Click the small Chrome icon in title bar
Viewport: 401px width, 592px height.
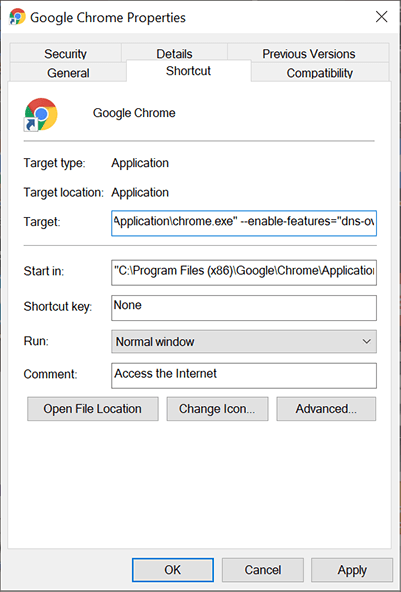(x=17, y=17)
